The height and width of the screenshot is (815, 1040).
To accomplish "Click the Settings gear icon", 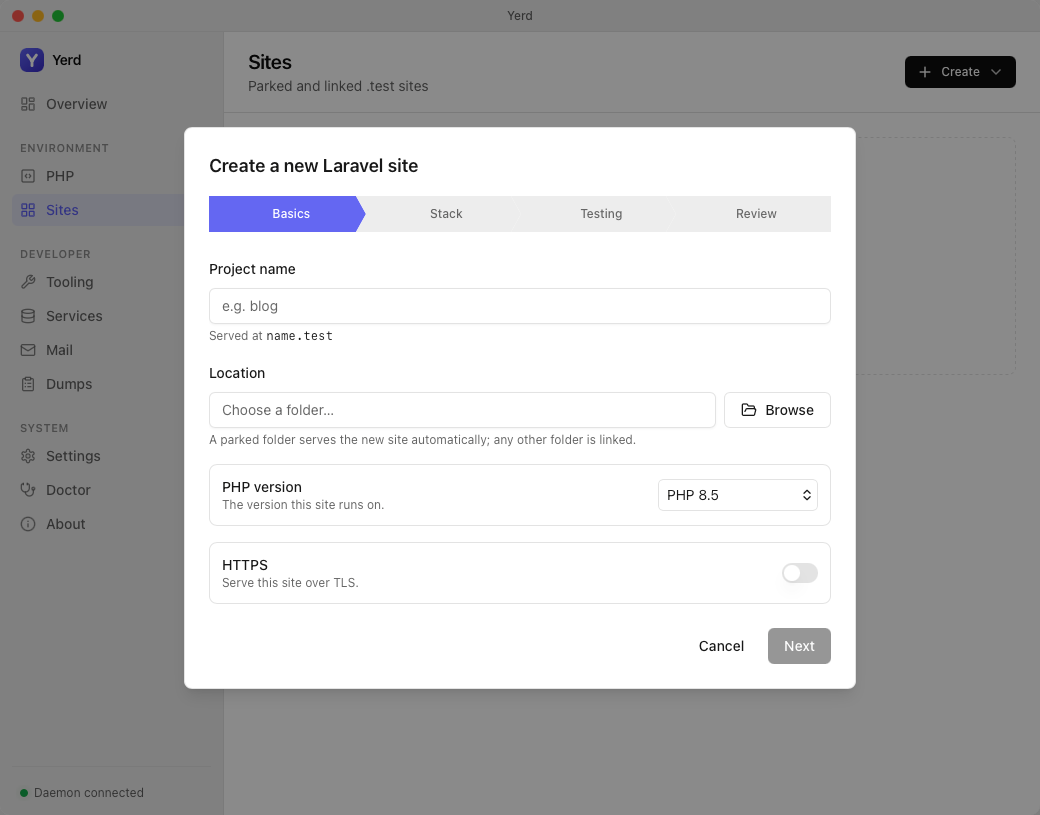I will click(x=28, y=456).
